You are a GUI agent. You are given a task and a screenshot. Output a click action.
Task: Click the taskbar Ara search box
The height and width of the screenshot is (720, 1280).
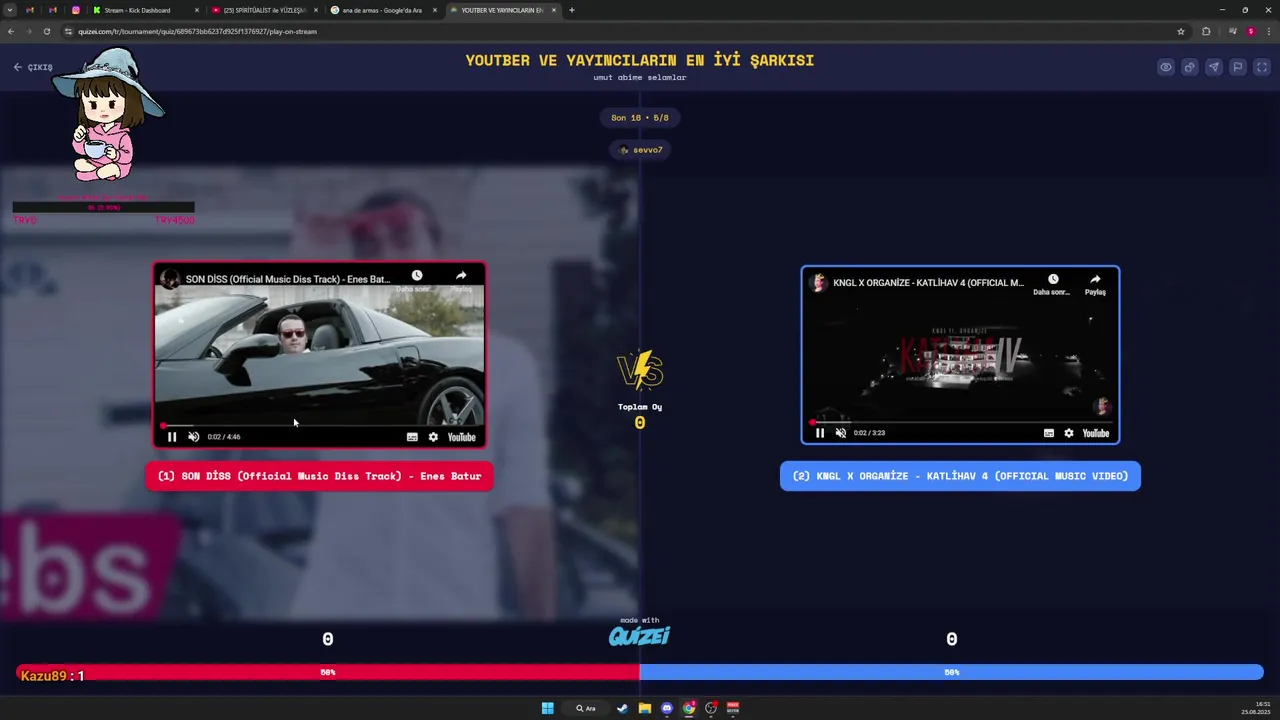586,708
